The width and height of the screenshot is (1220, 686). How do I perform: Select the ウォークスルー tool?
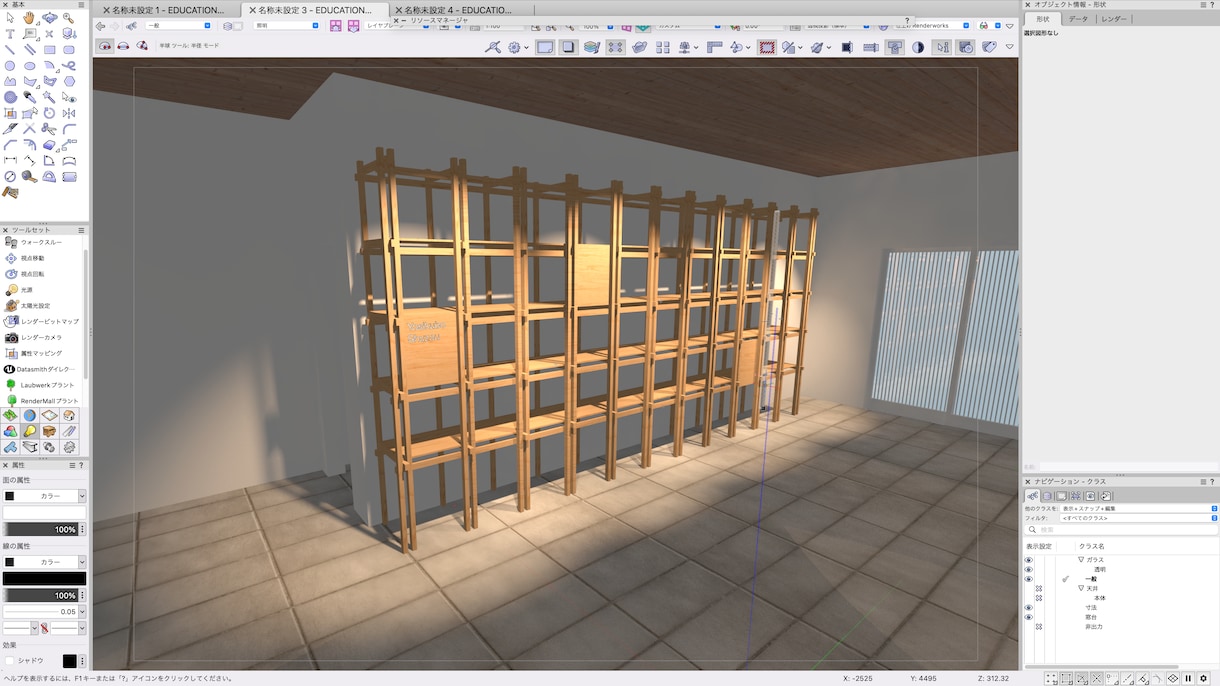point(42,242)
